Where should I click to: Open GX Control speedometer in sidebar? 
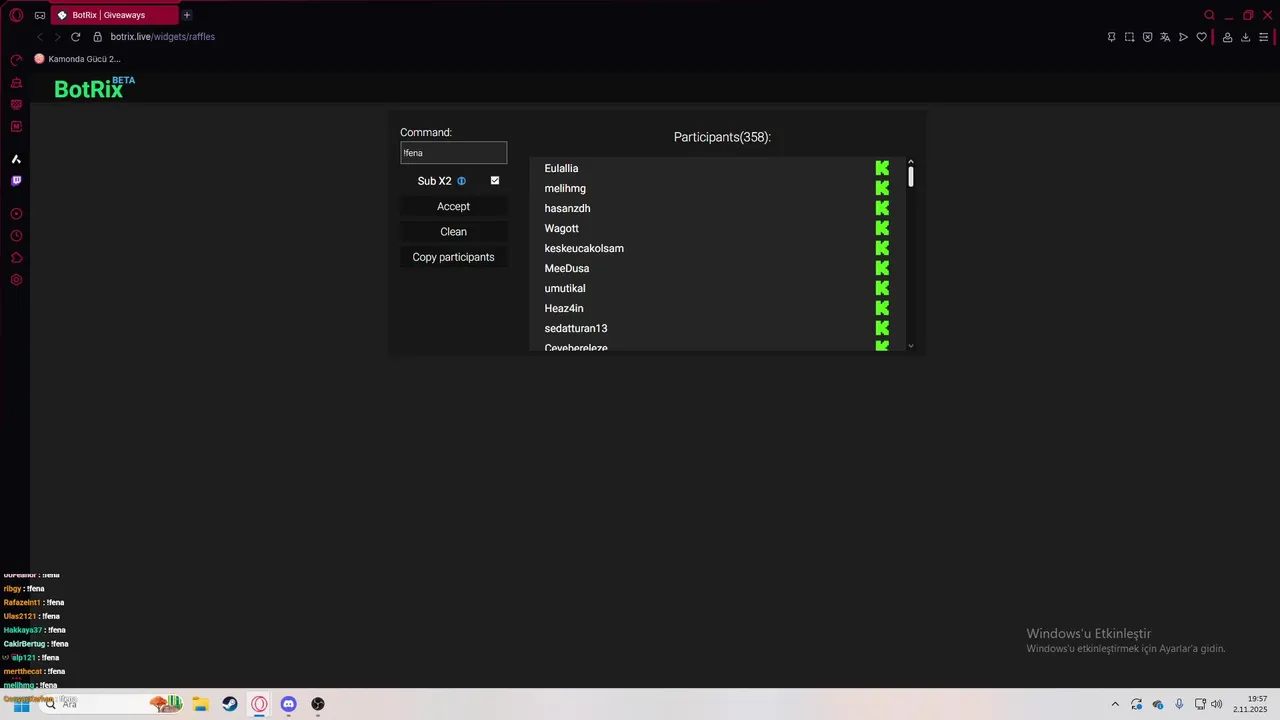coord(16,61)
